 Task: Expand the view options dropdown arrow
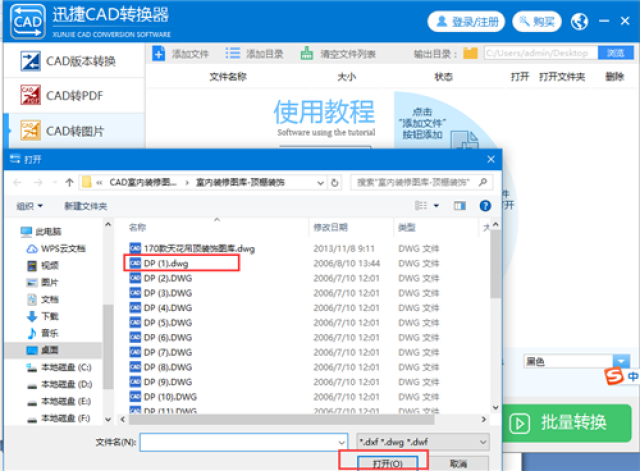436,206
